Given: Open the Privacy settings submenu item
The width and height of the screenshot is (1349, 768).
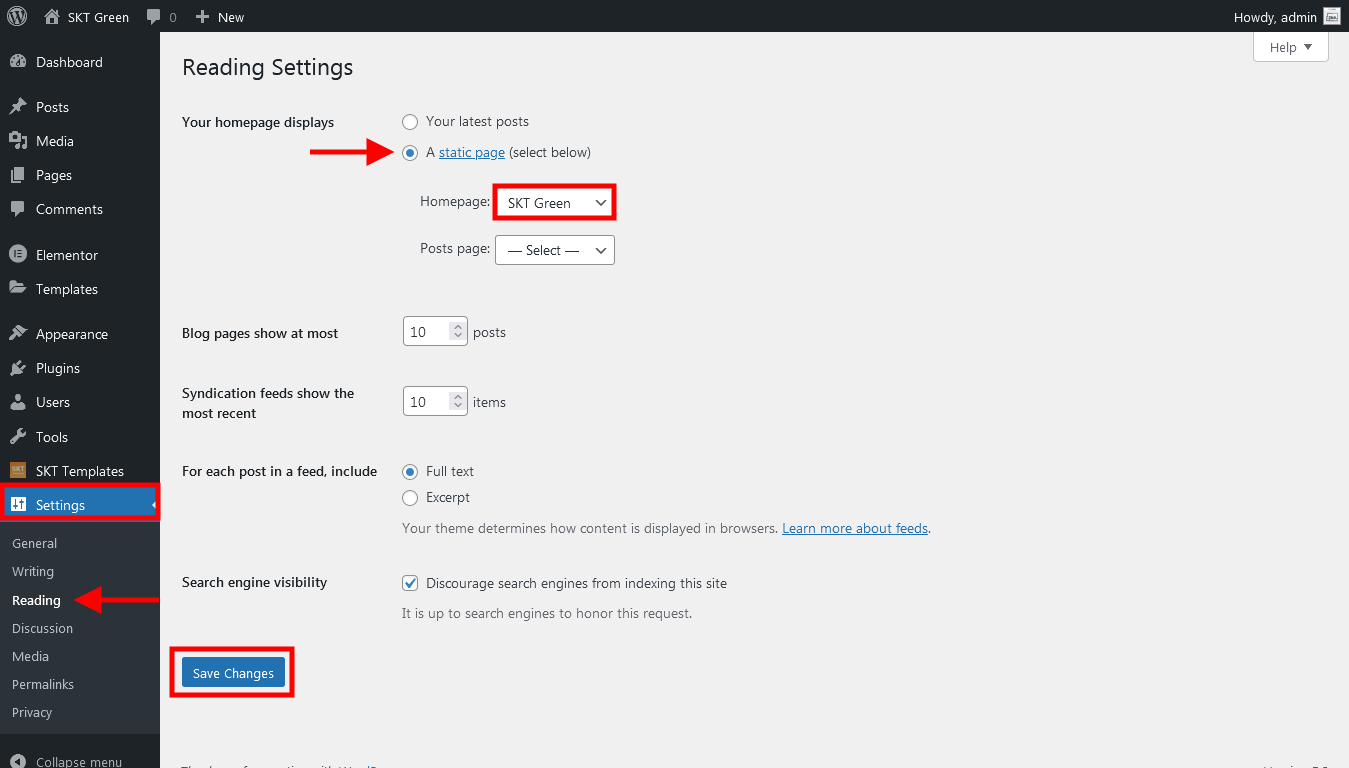Looking at the screenshot, I should coord(32,712).
